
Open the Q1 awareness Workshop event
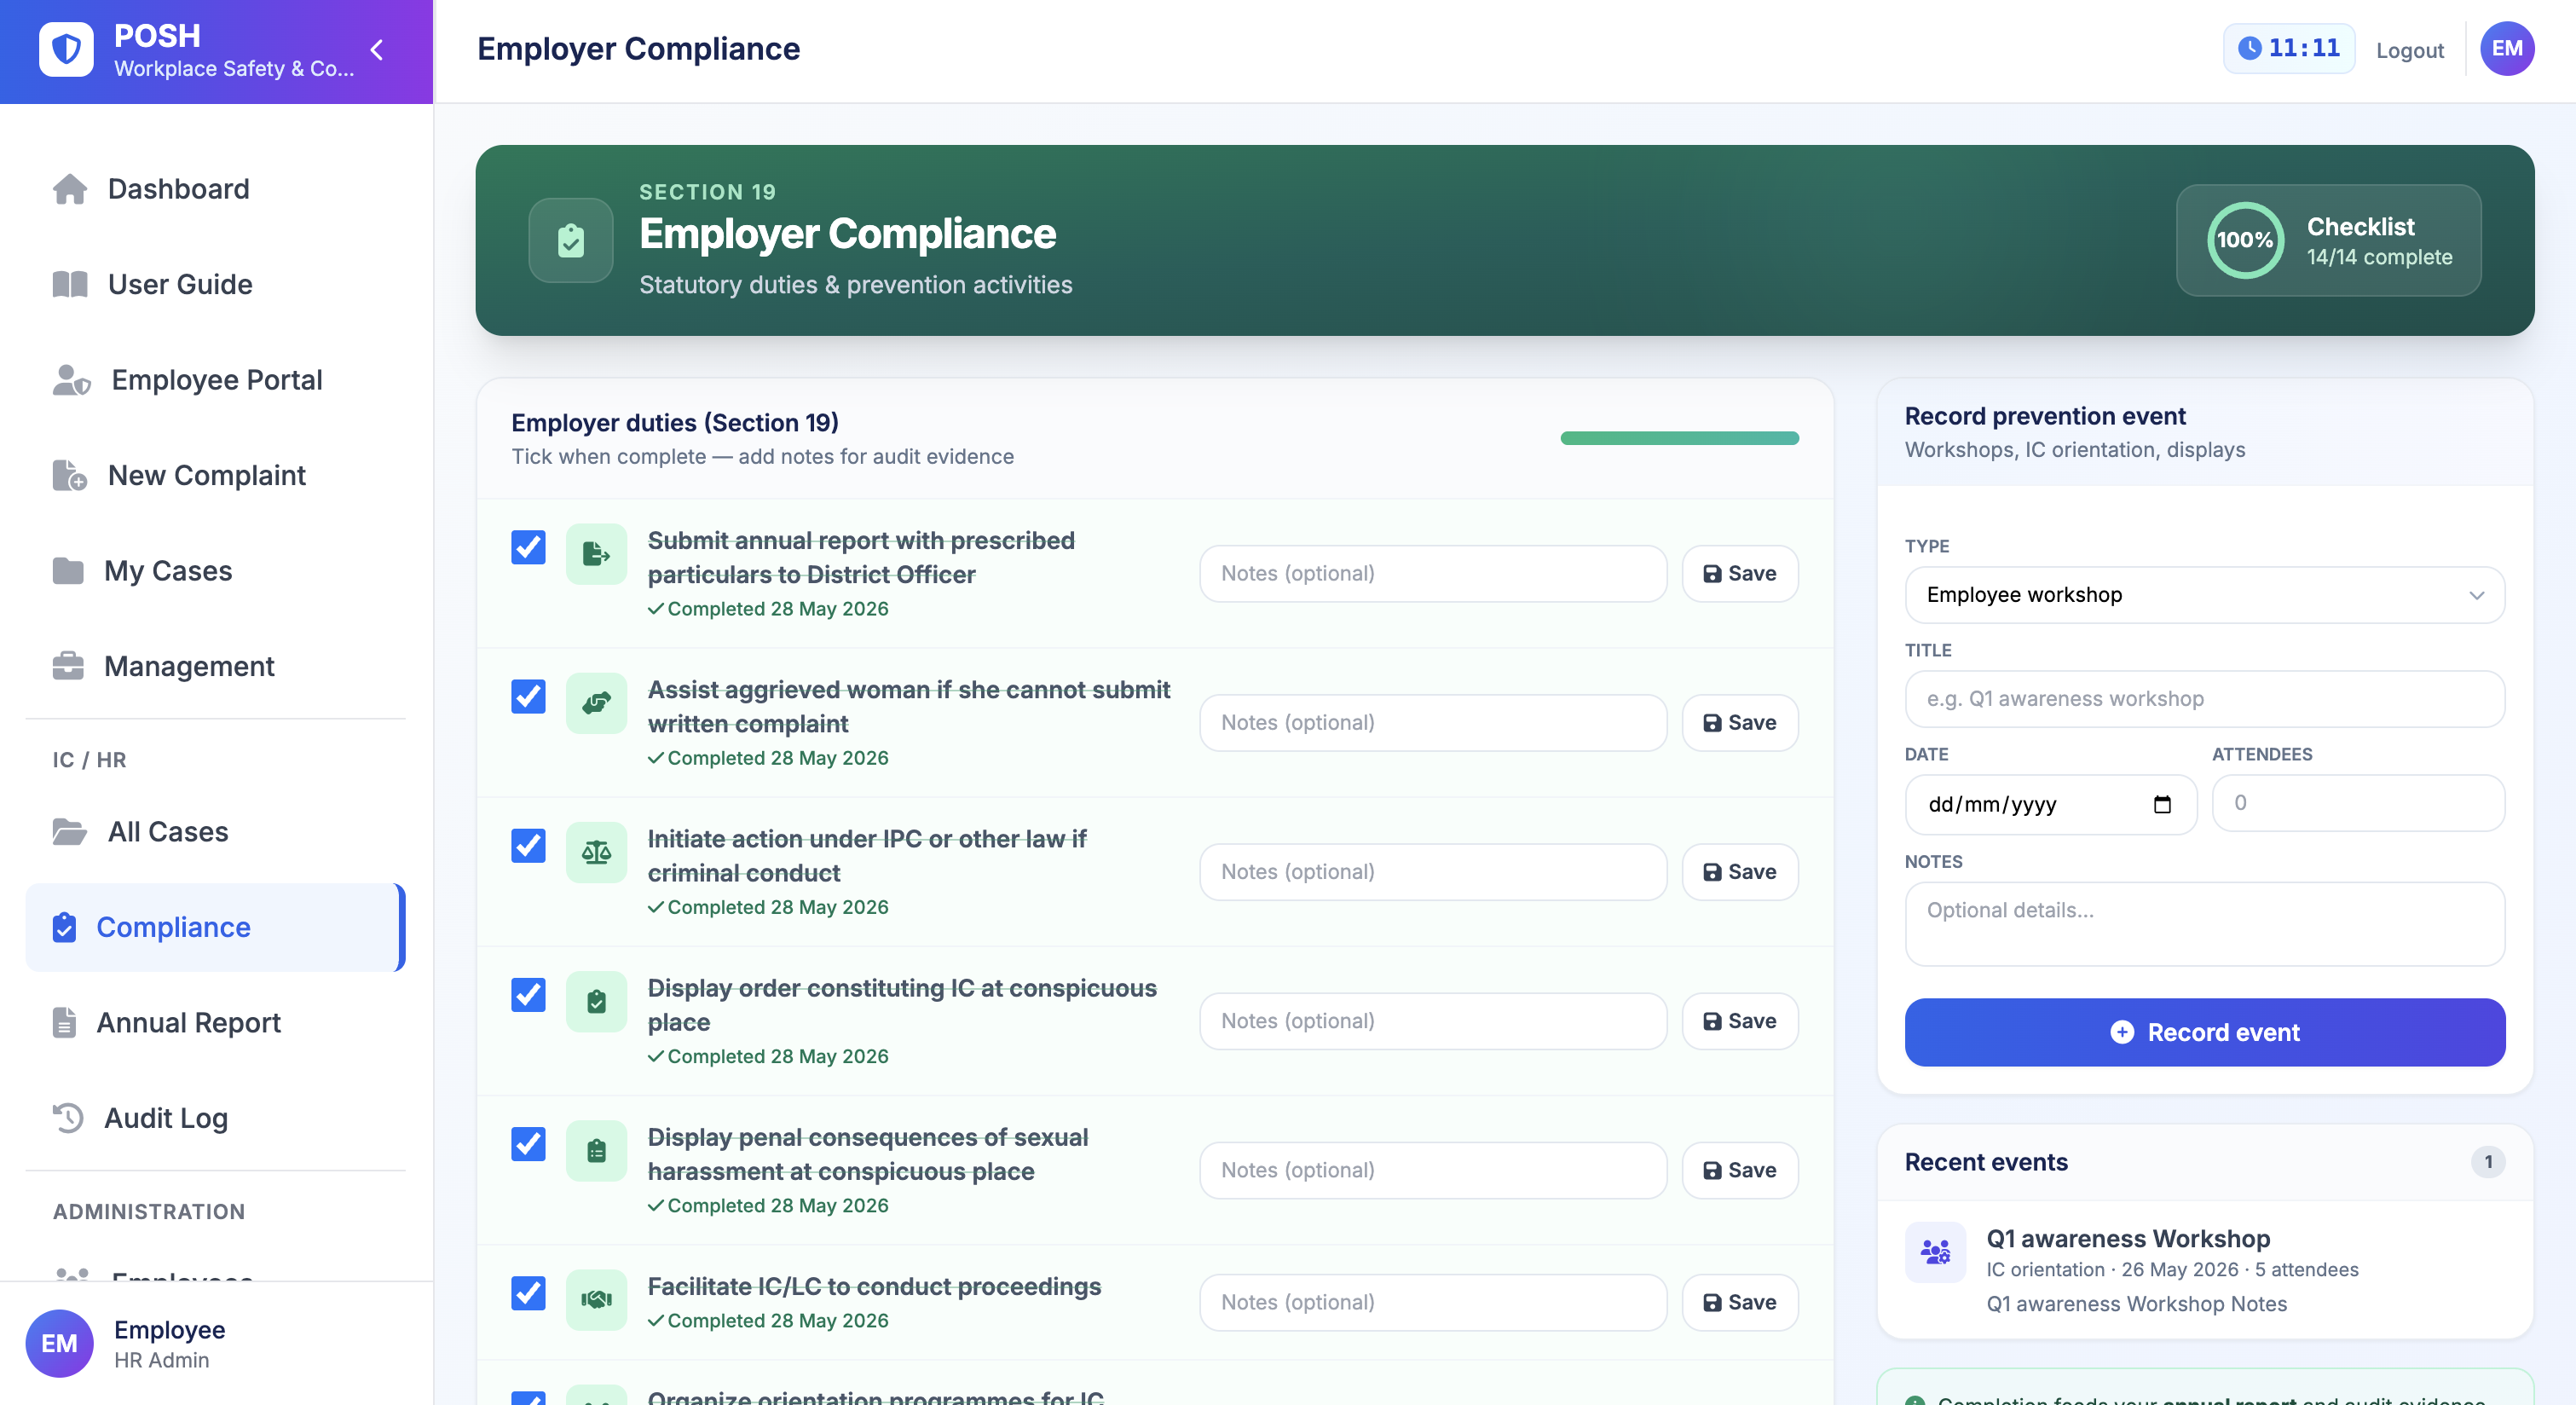tap(2204, 1269)
